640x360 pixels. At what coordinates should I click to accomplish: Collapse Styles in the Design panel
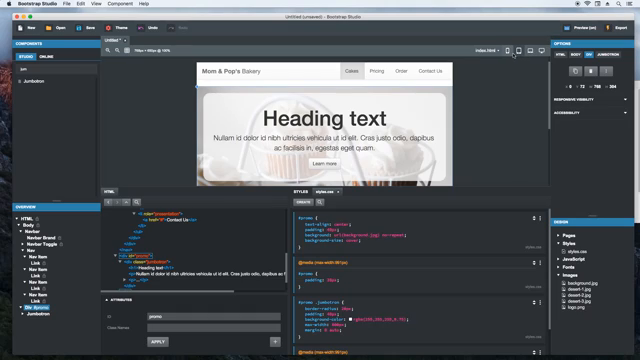coord(558,243)
